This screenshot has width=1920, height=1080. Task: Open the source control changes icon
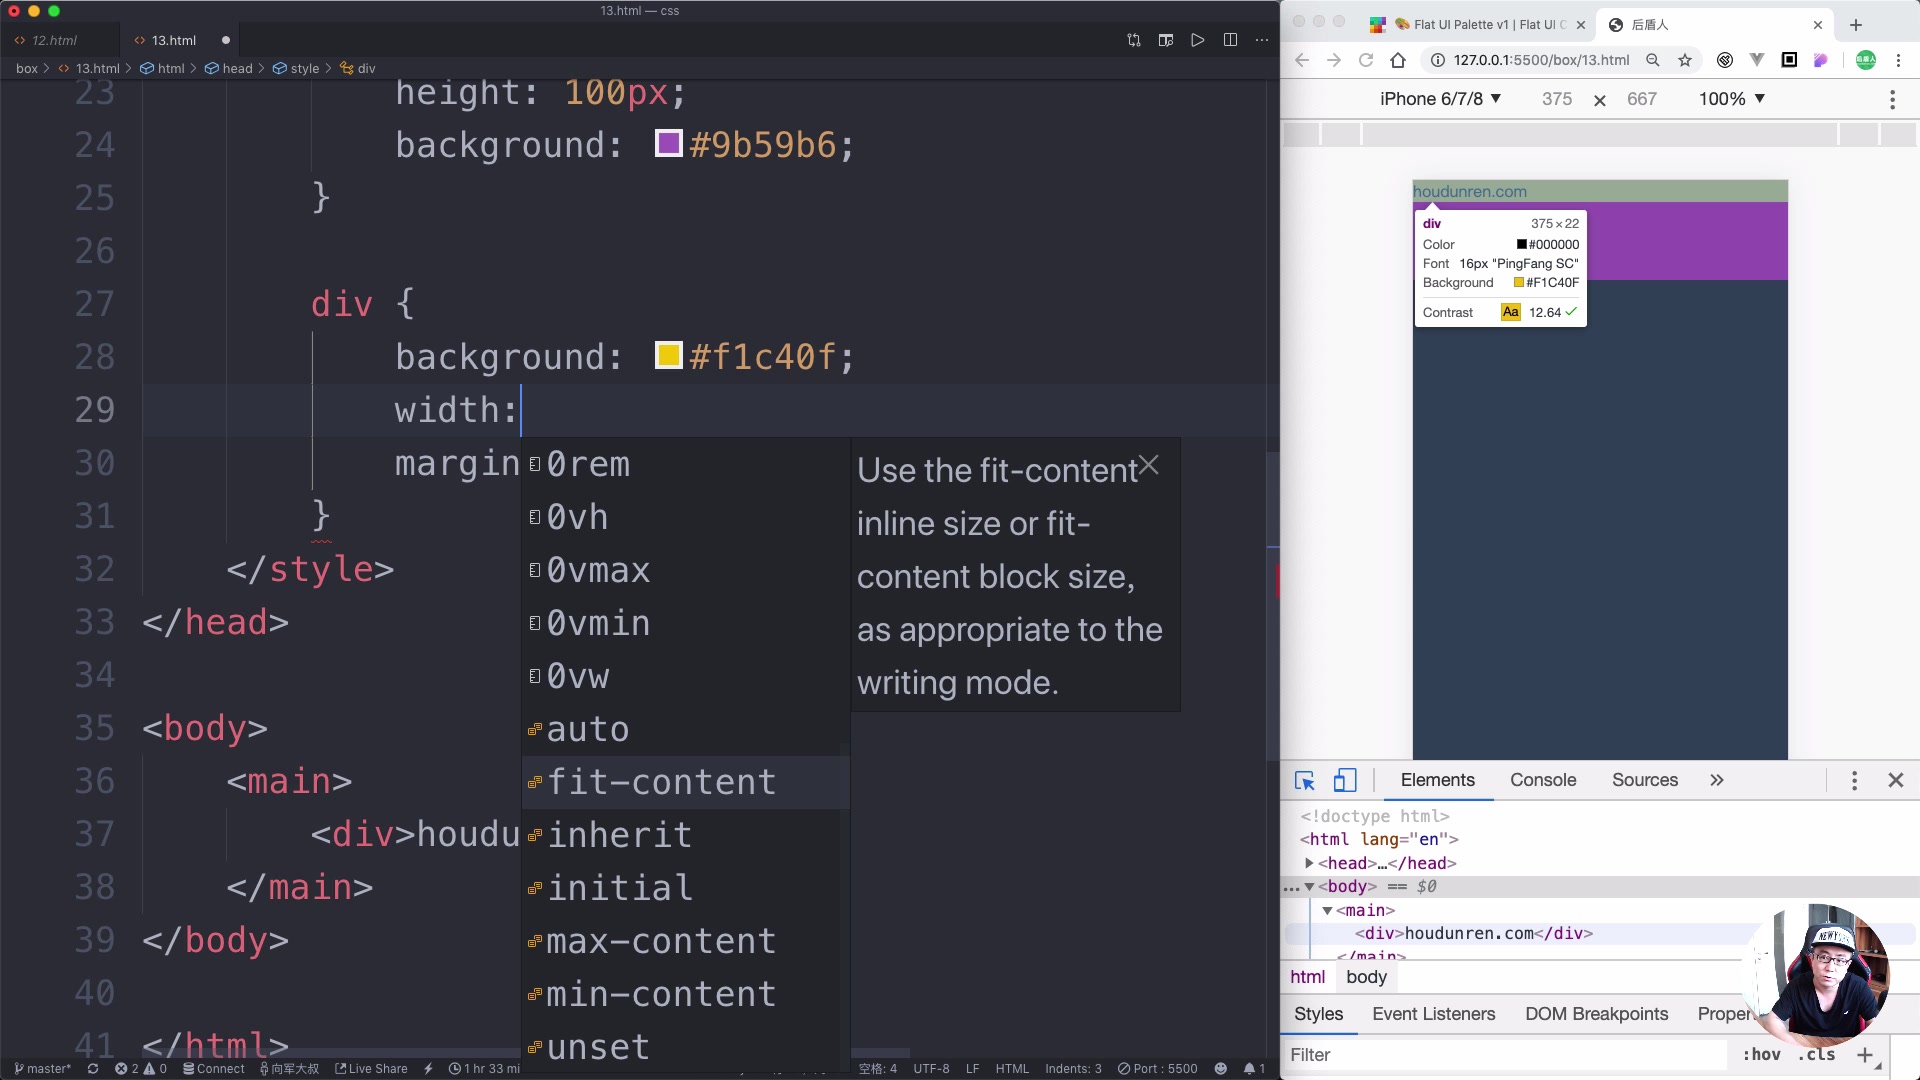pos(1133,40)
